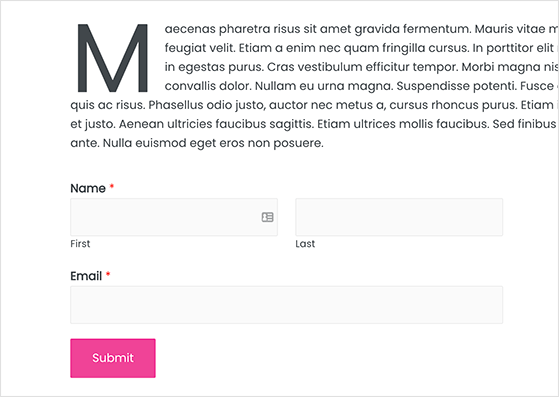Focus the Last name input field

pos(399,217)
